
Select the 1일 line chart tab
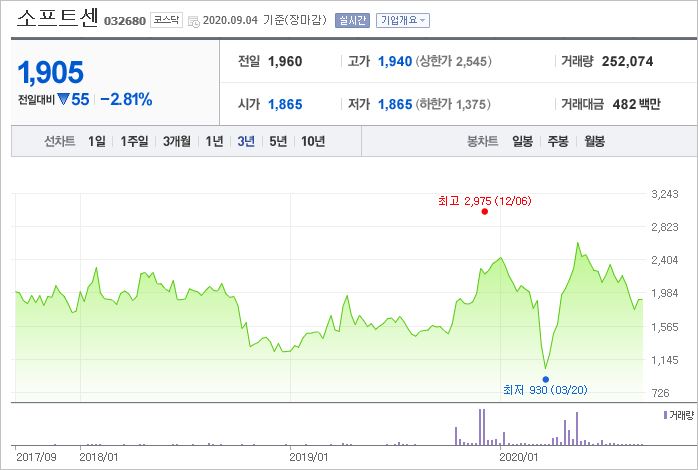(97, 142)
